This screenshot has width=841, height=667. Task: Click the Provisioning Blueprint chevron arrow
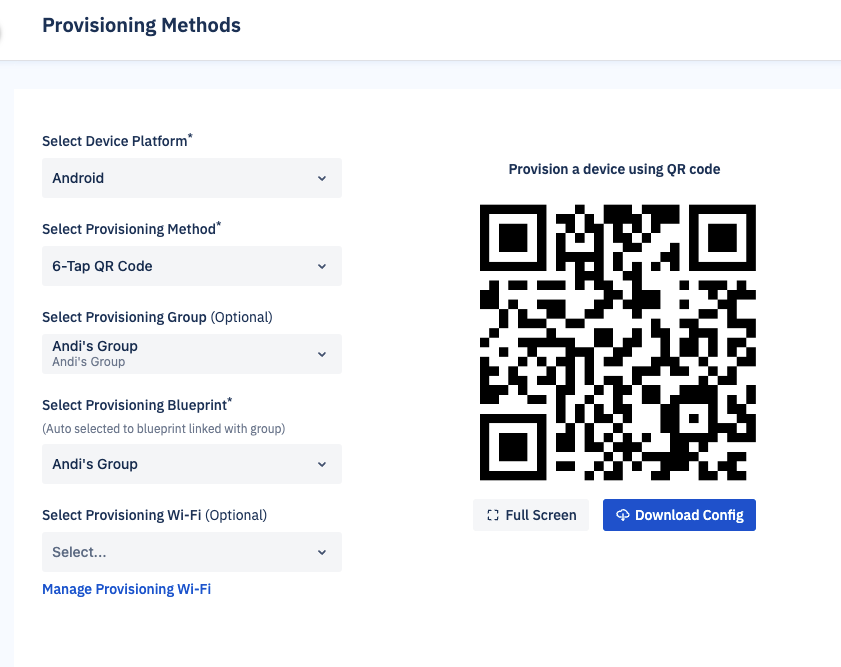click(322, 464)
